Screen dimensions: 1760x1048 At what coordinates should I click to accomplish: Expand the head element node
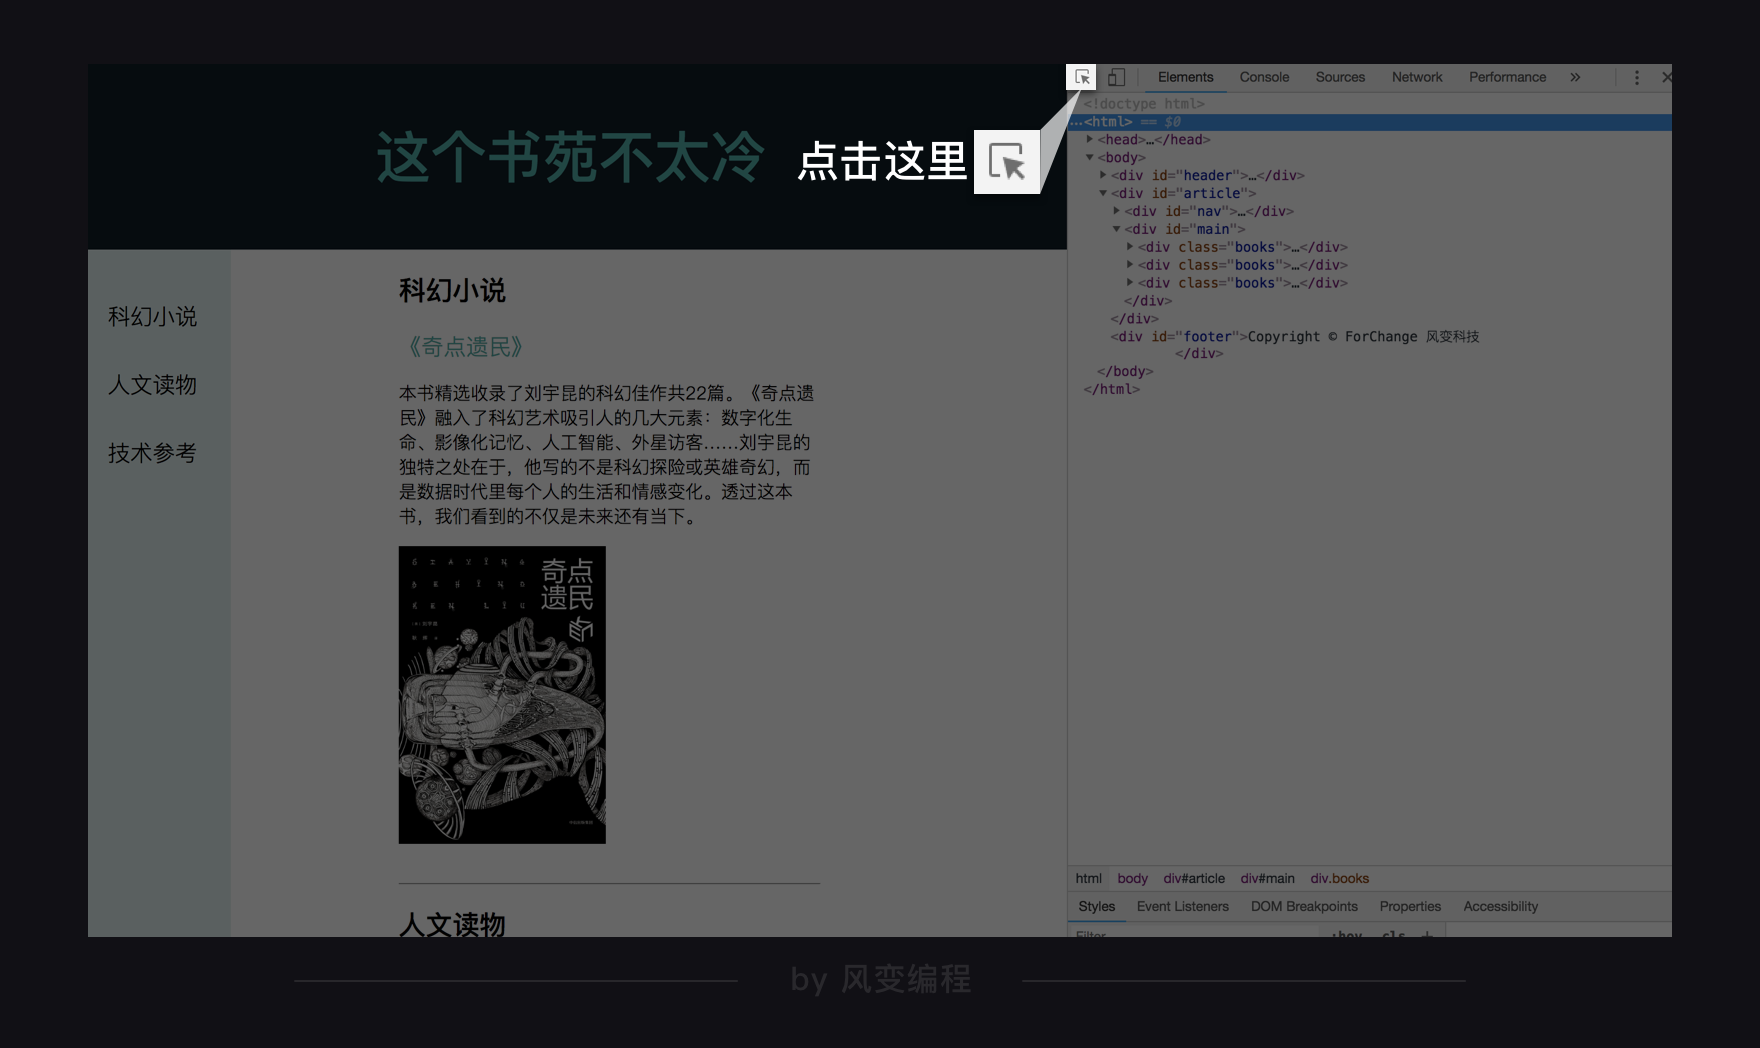pyautogui.click(x=1090, y=139)
